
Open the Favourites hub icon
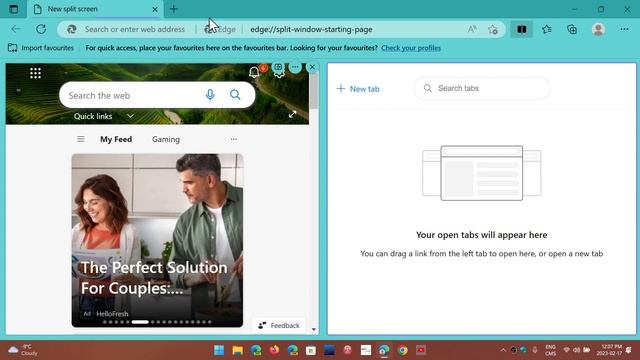[547, 29]
